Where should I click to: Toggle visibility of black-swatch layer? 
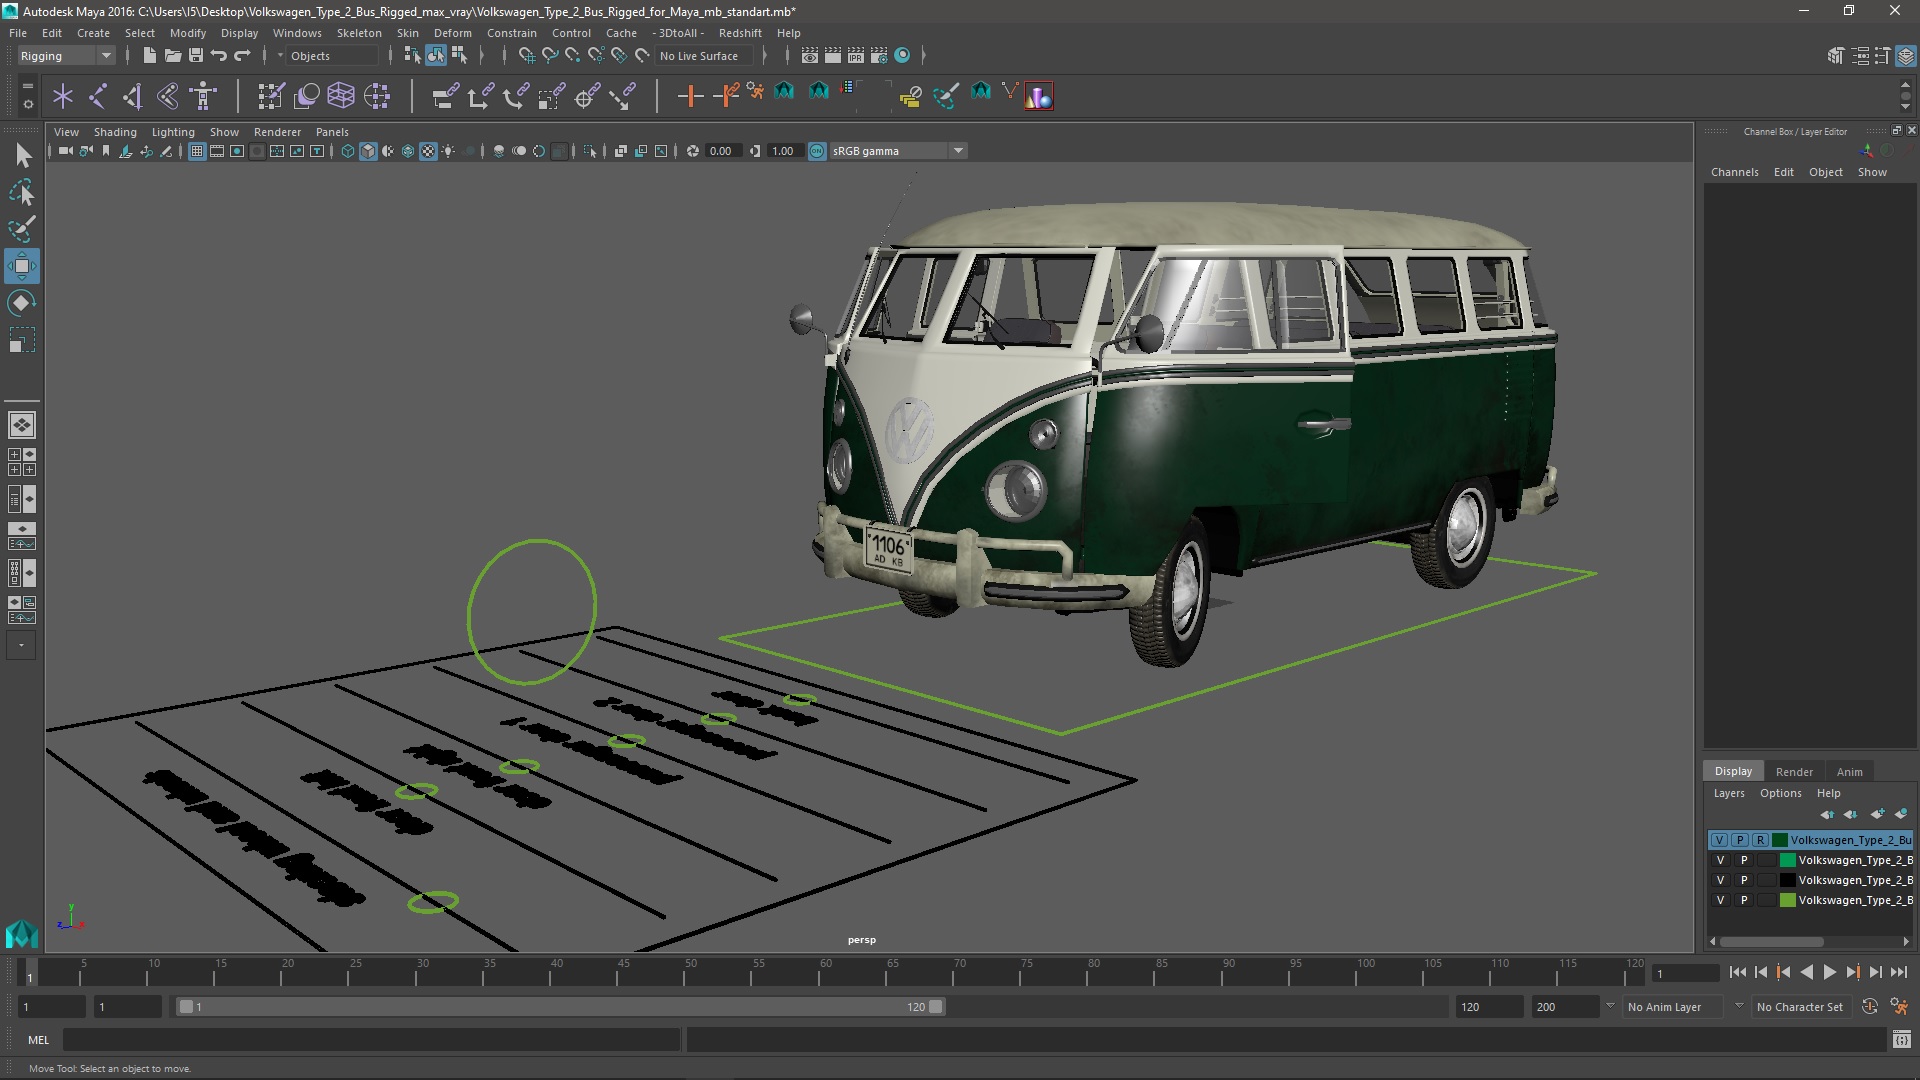[x=1720, y=880]
